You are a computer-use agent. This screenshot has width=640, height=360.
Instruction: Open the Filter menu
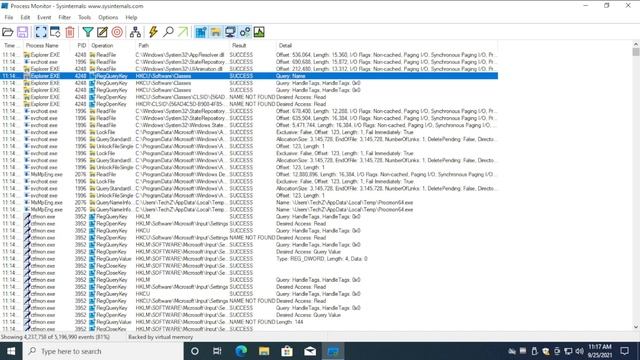(x=64, y=18)
